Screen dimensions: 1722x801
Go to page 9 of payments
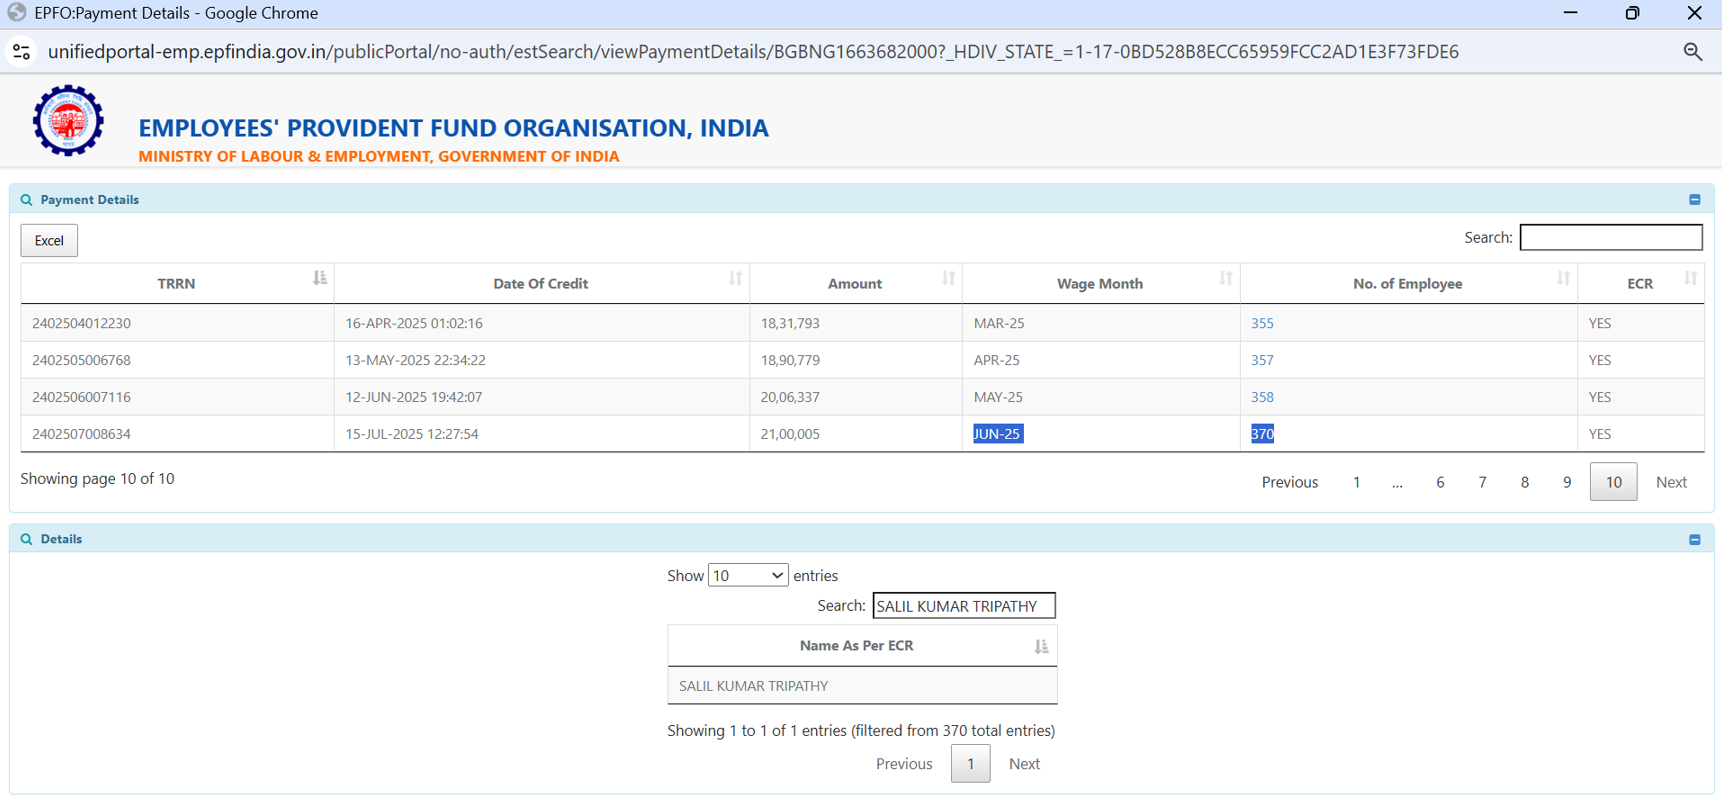point(1566,482)
